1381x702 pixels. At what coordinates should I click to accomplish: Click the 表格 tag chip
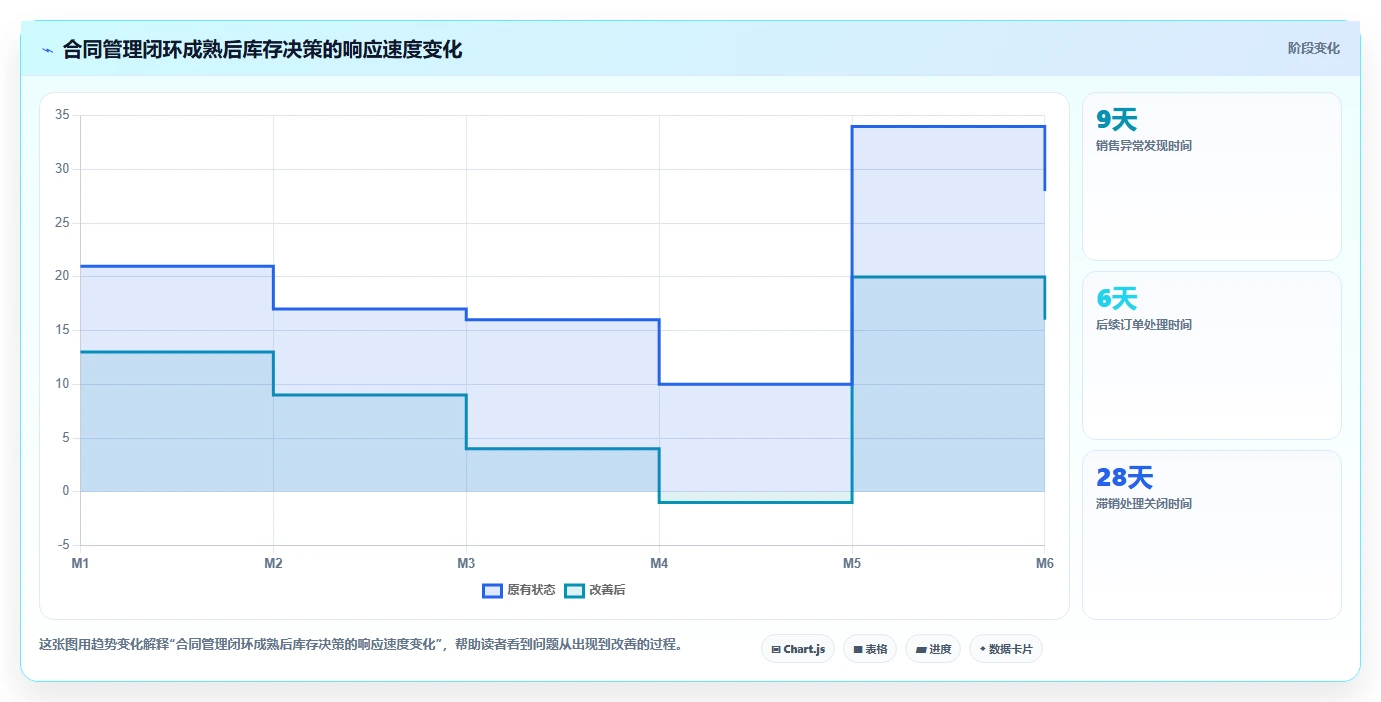click(870, 649)
